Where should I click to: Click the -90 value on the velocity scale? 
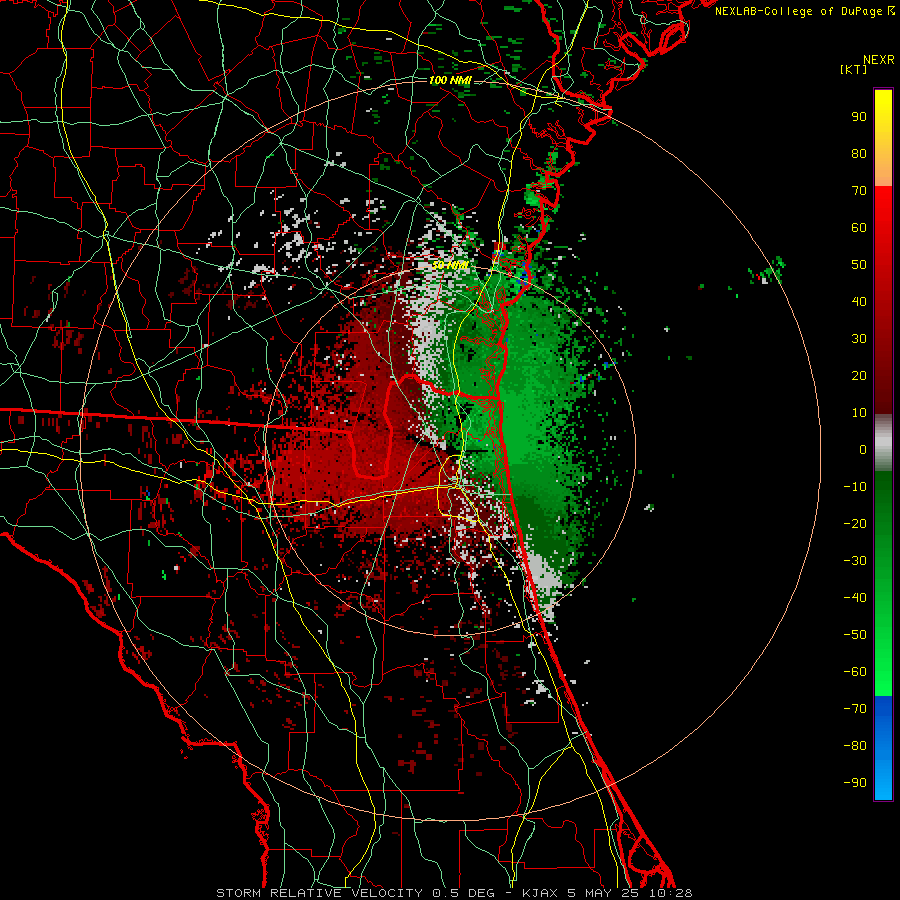[x=855, y=783]
